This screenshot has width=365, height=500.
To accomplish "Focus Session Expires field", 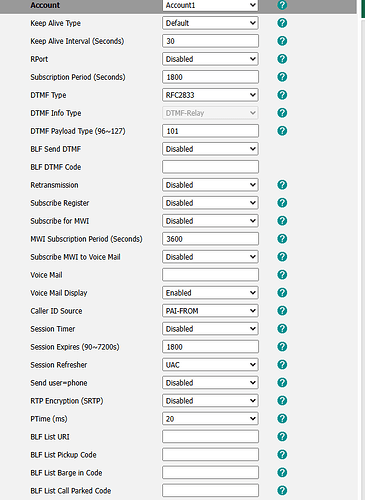I will [x=210, y=347].
